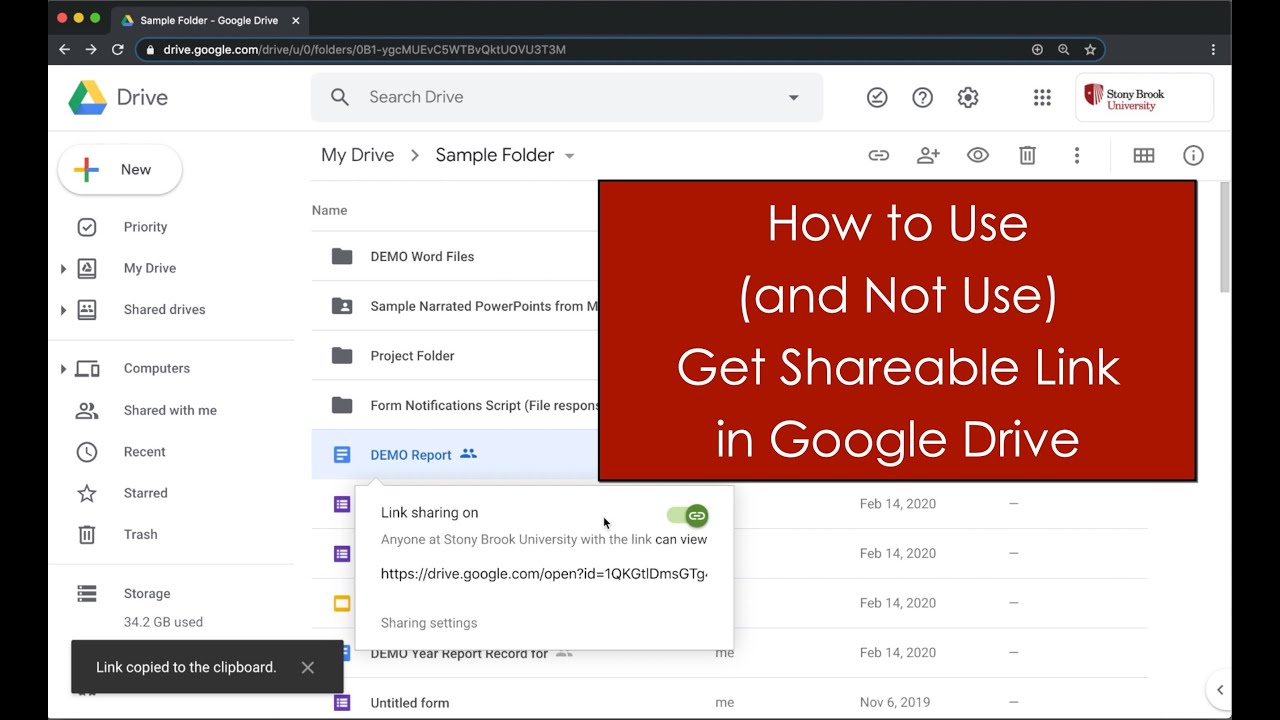Select the Sample Folder - Google Drive tab
The image size is (1280, 720).
[208, 20]
